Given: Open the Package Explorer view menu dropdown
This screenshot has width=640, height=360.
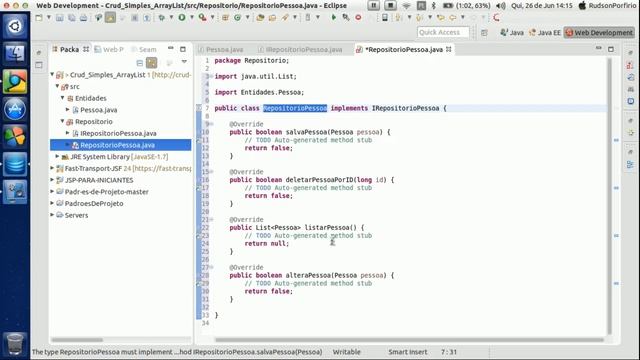Looking at the screenshot, I should [184, 62].
